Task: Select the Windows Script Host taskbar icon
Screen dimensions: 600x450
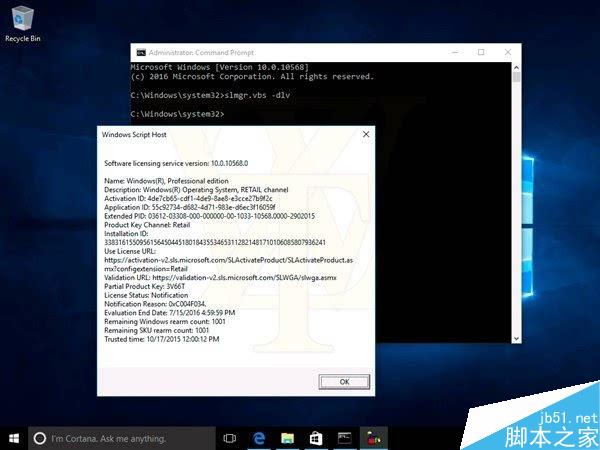Action: pyautogui.click(x=373, y=439)
